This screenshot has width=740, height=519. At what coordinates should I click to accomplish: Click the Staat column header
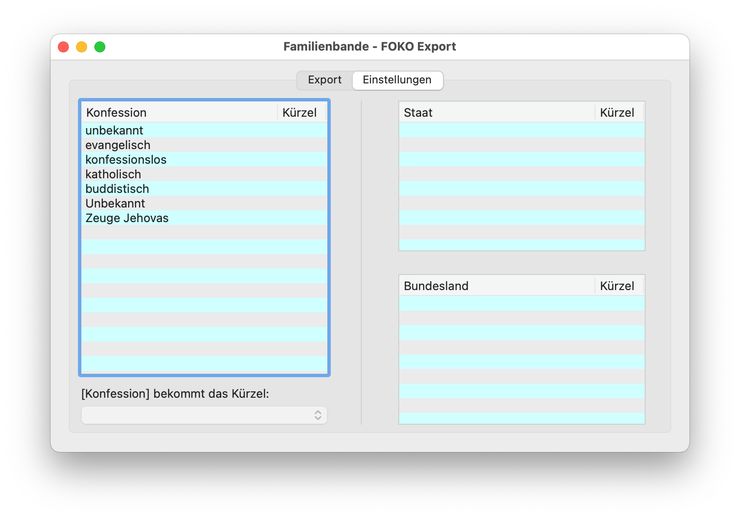pos(495,113)
